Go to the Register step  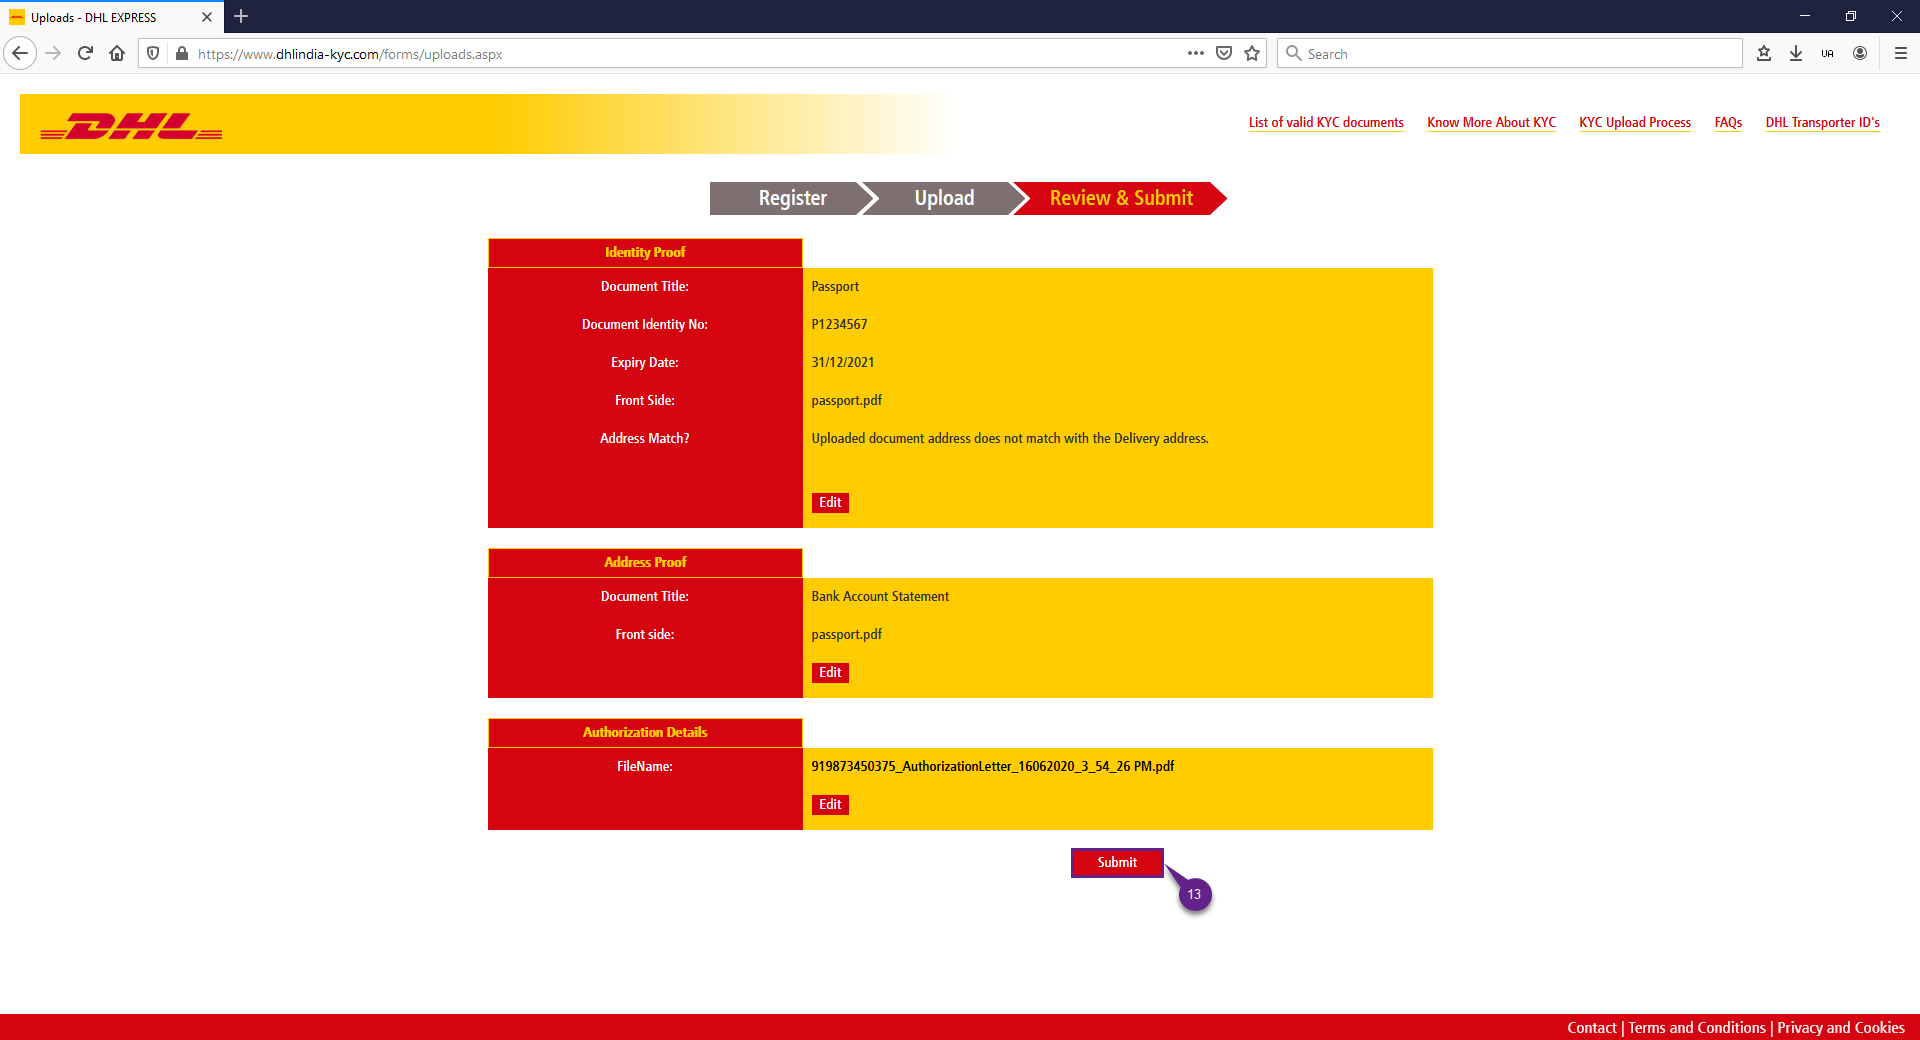pos(792,198)
